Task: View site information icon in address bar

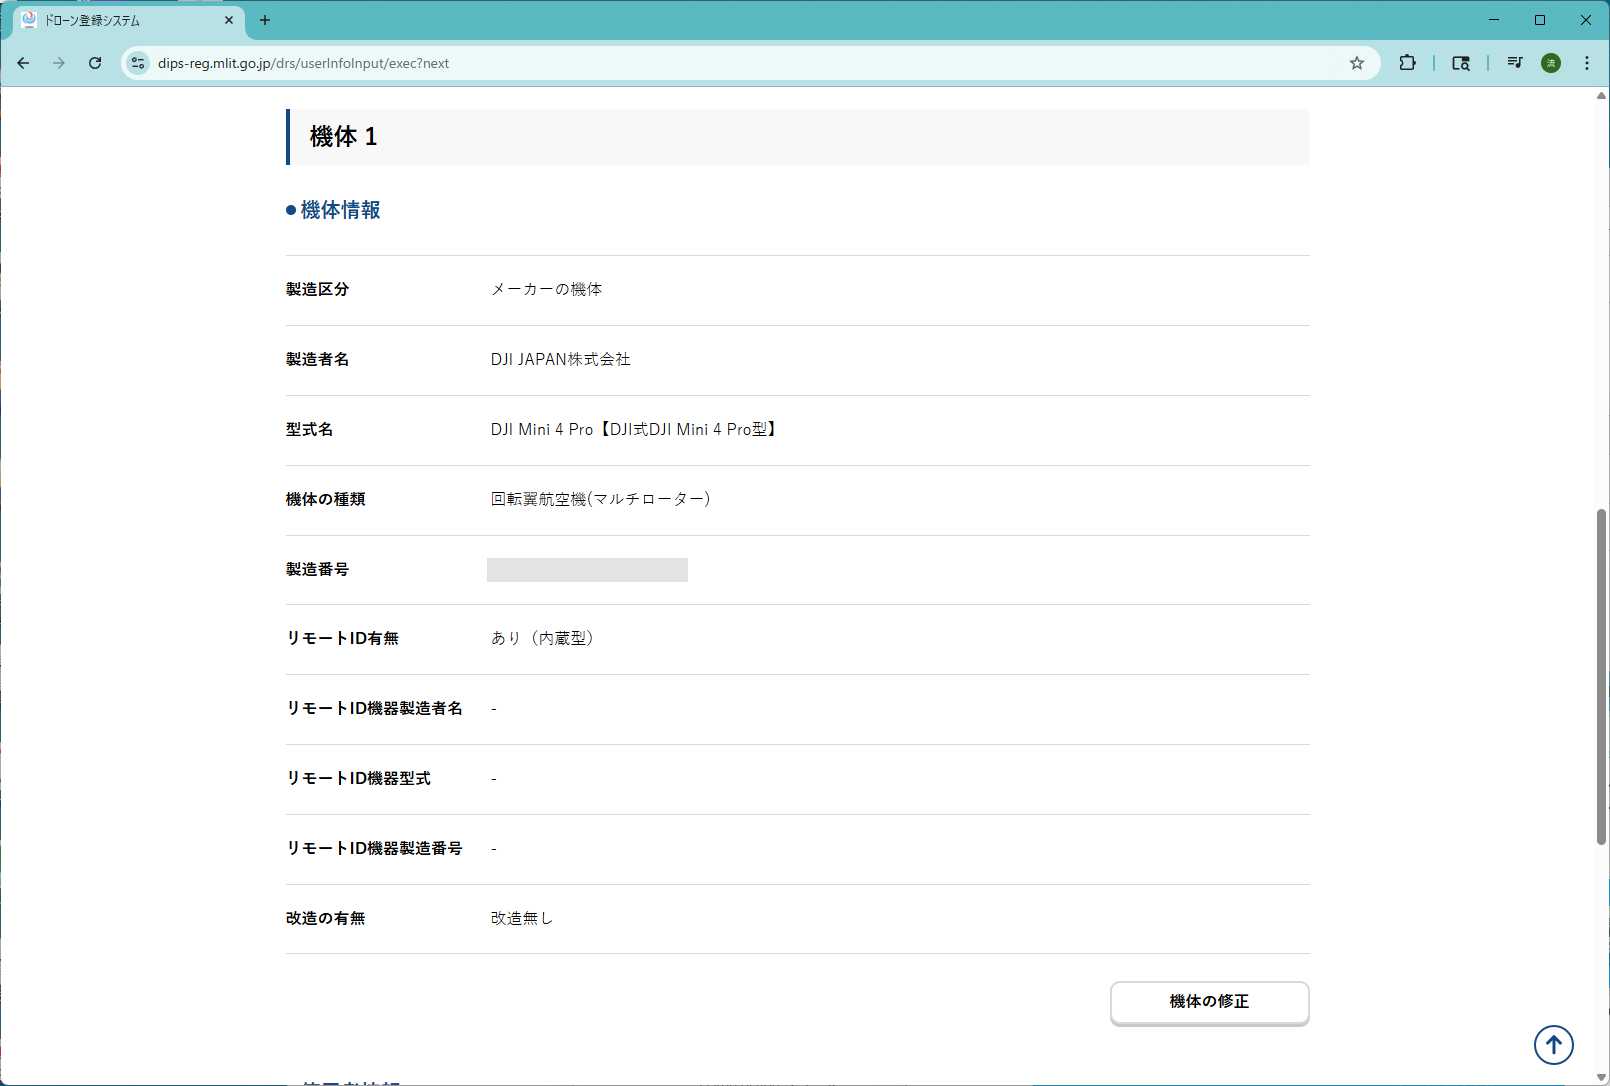Action: (138, 63)
